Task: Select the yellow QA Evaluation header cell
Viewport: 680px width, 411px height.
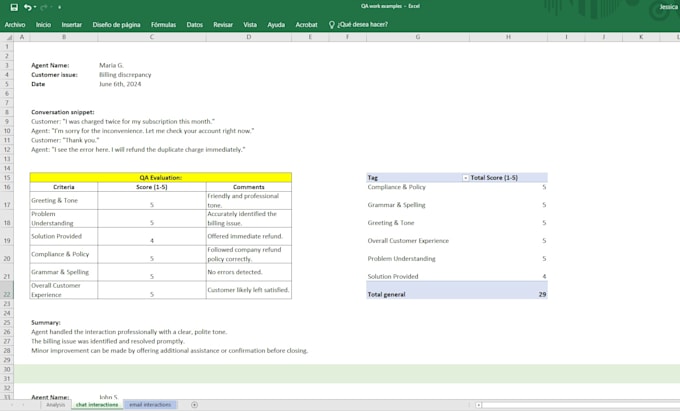Action: tap(160, 177)
